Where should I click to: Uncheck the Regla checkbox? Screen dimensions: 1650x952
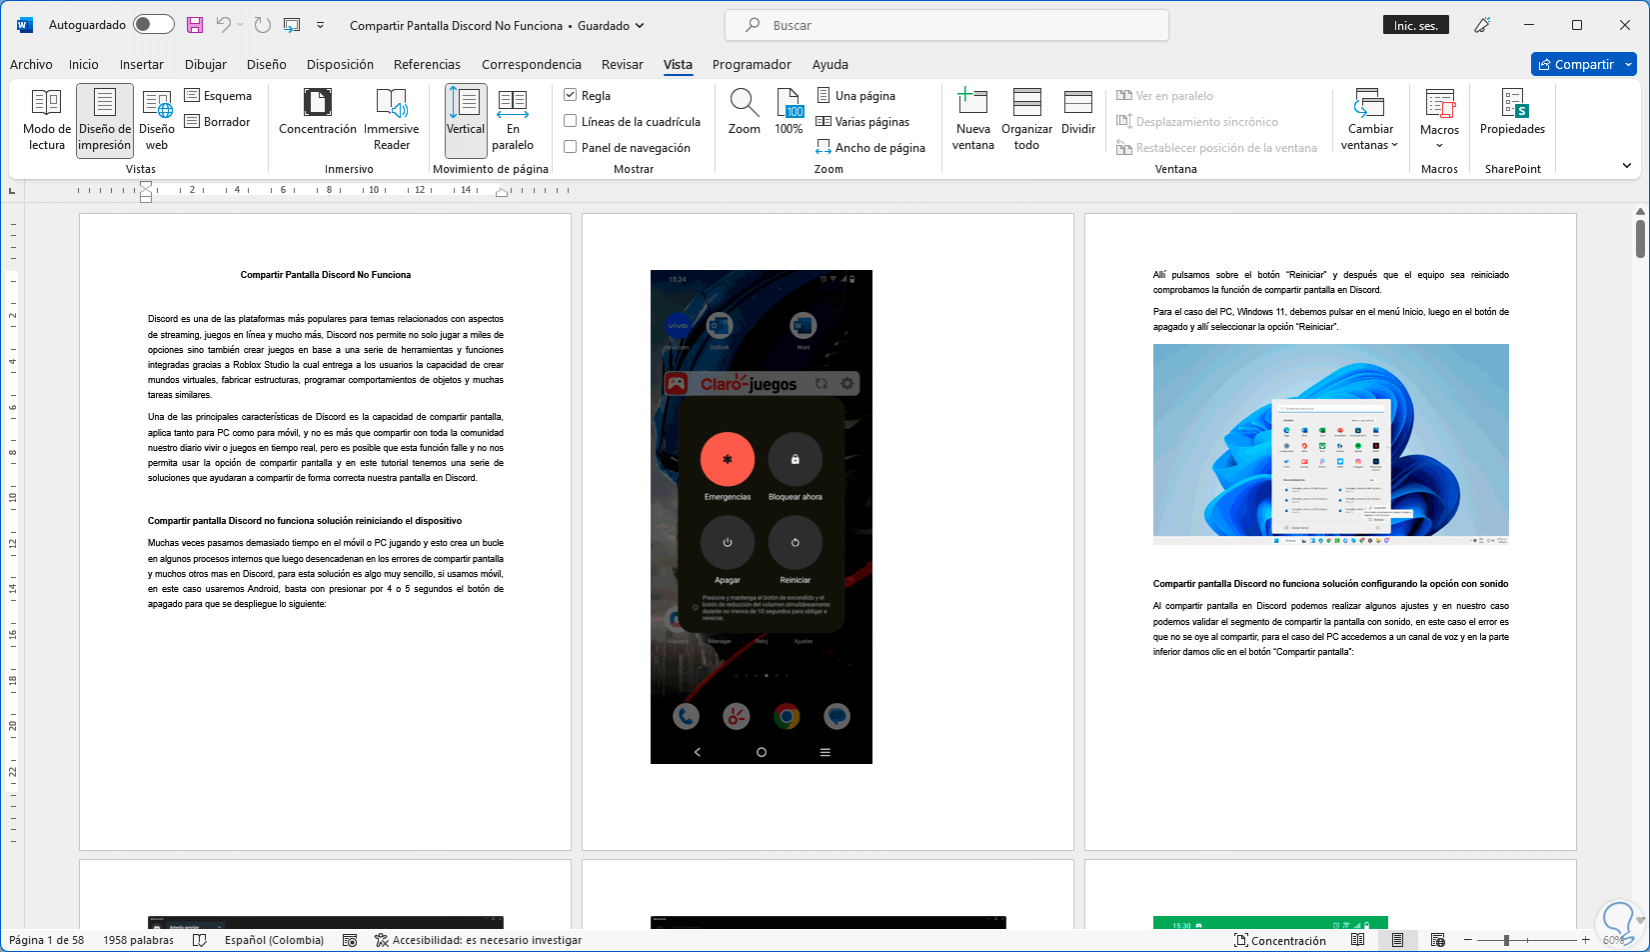[x=571, y=96]
